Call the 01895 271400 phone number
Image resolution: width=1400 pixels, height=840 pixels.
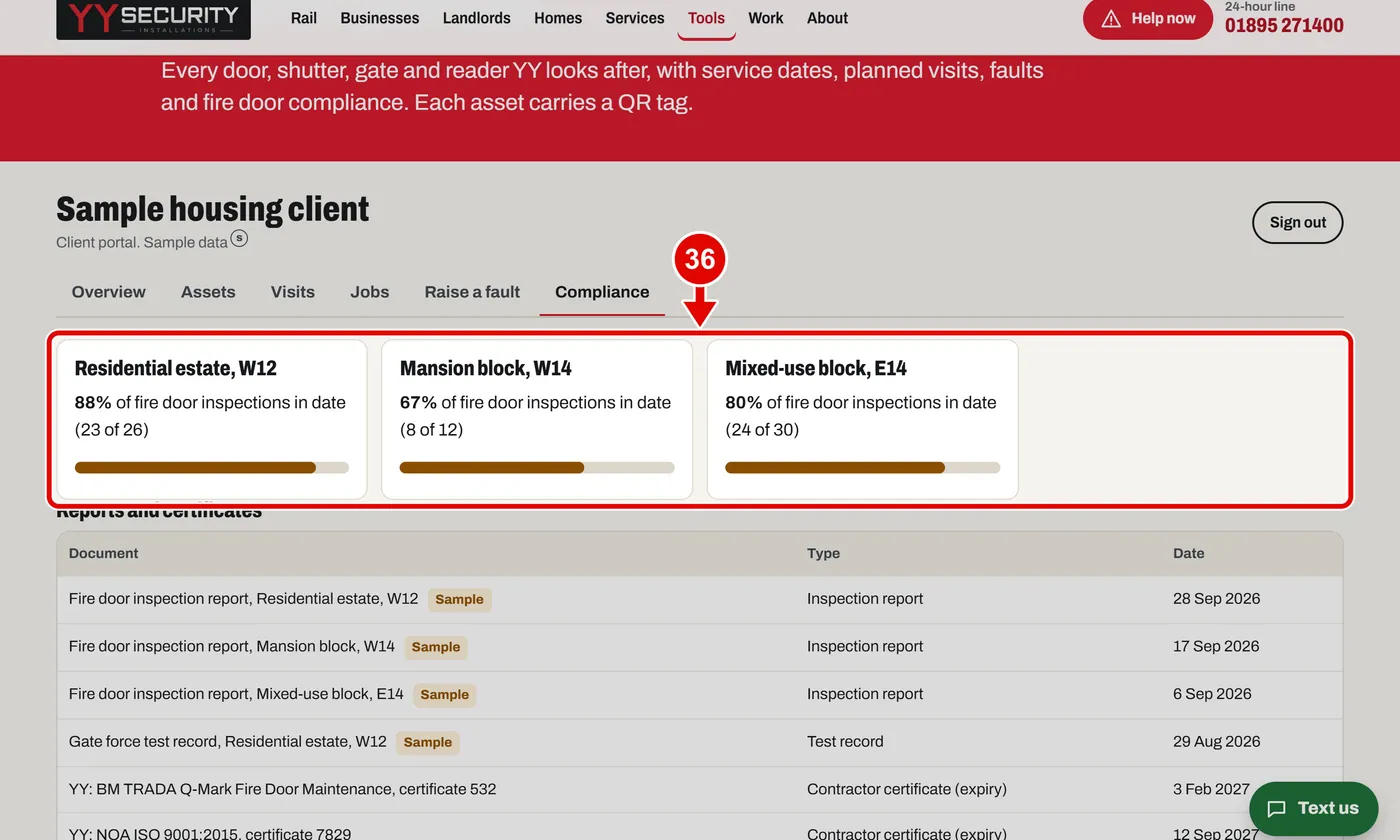(x=1284, y=25)
